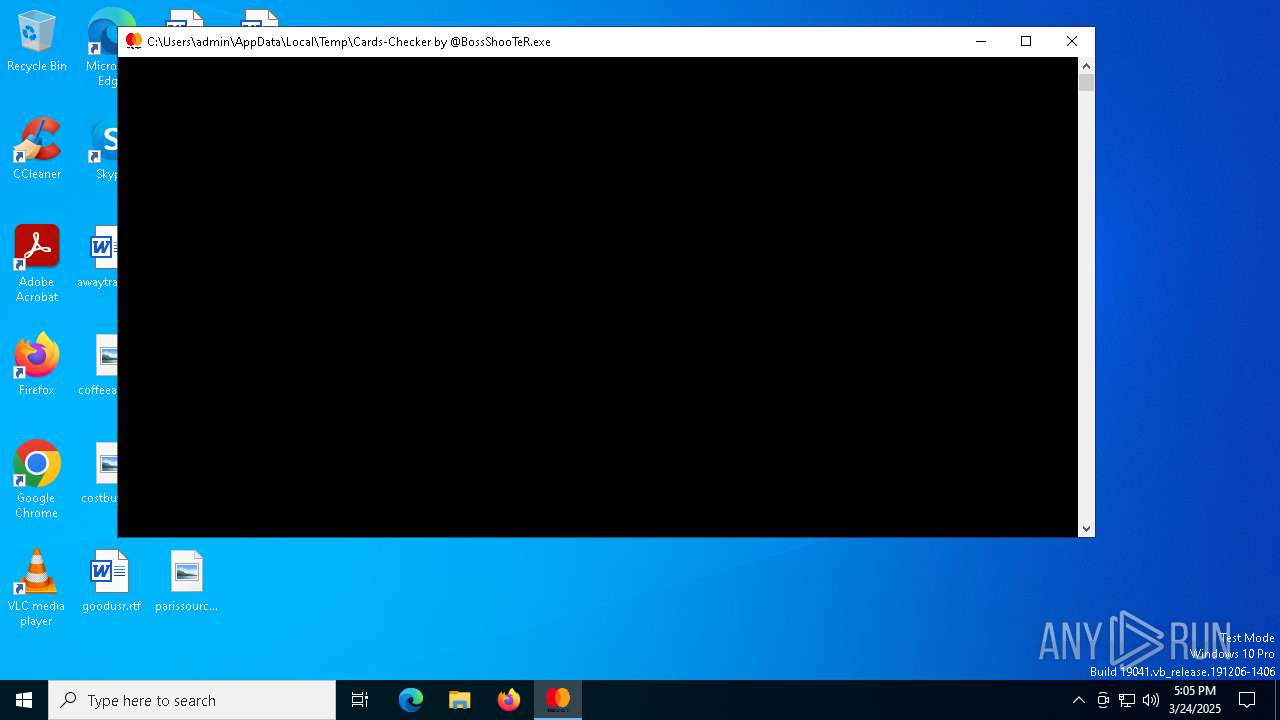The height and width of the screenshot is (720, 1280).
Task: Open the network status tray icon
Action: tap(1127, 700)
